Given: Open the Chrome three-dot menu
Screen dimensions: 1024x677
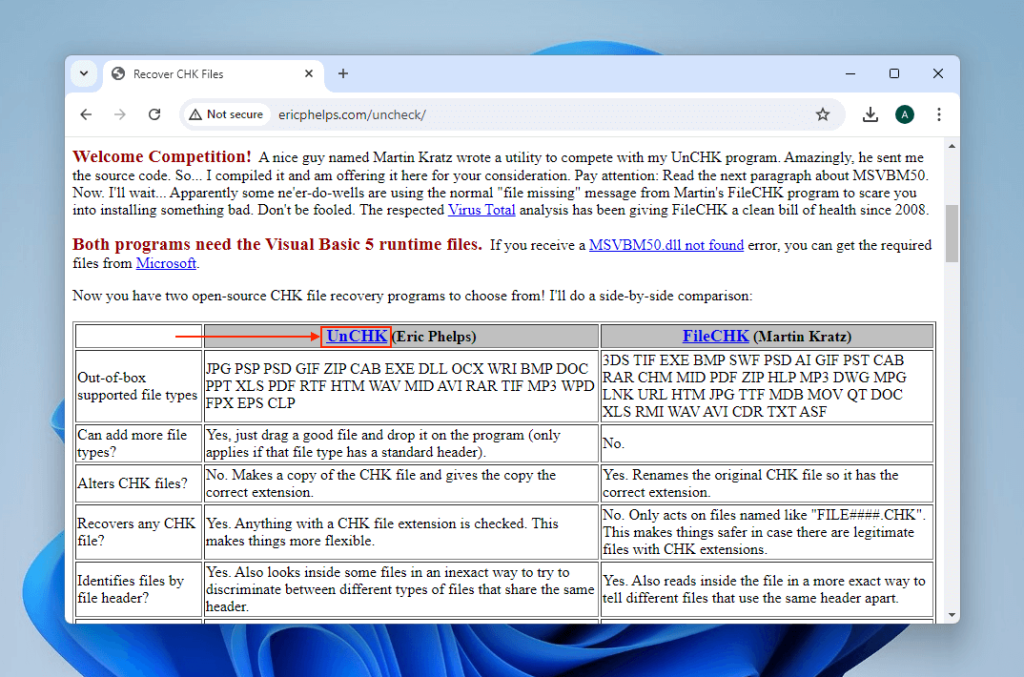Looking at the screenshot, I should (x=939, y=114).
